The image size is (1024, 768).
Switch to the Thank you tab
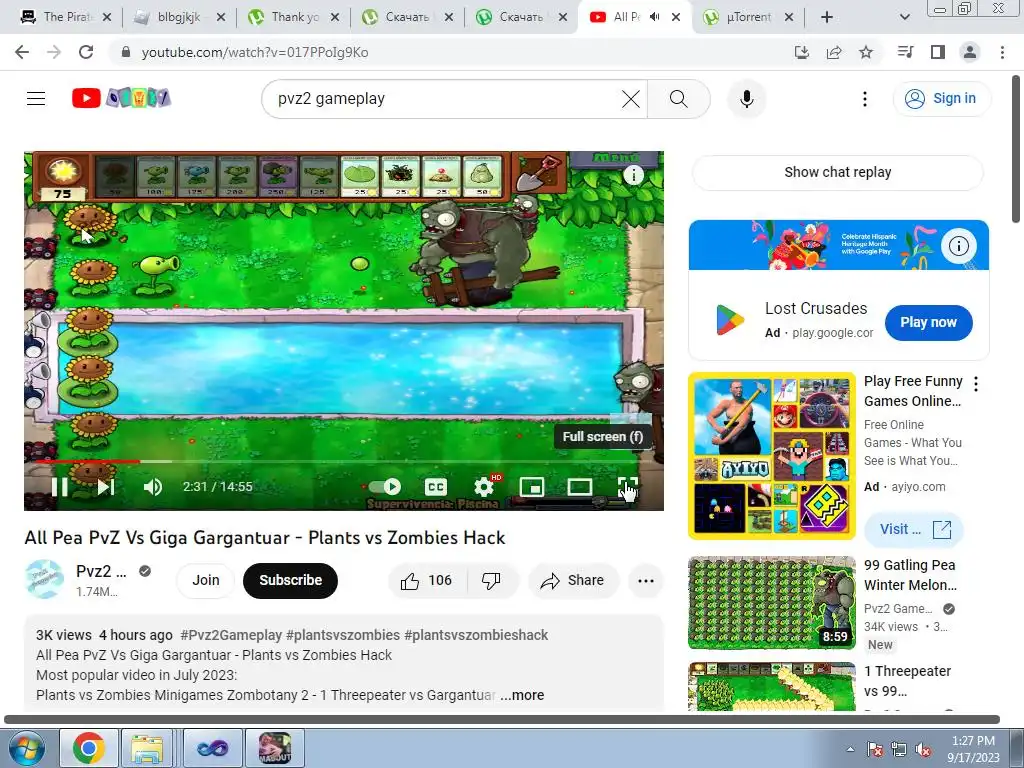click(293, 17)
